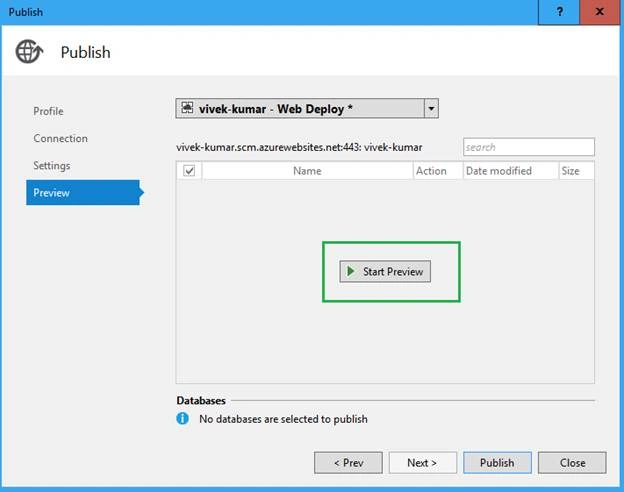Sort by the Name column header
The width and height of the screenshot is (624, 492).
click(x=307, y=171)
